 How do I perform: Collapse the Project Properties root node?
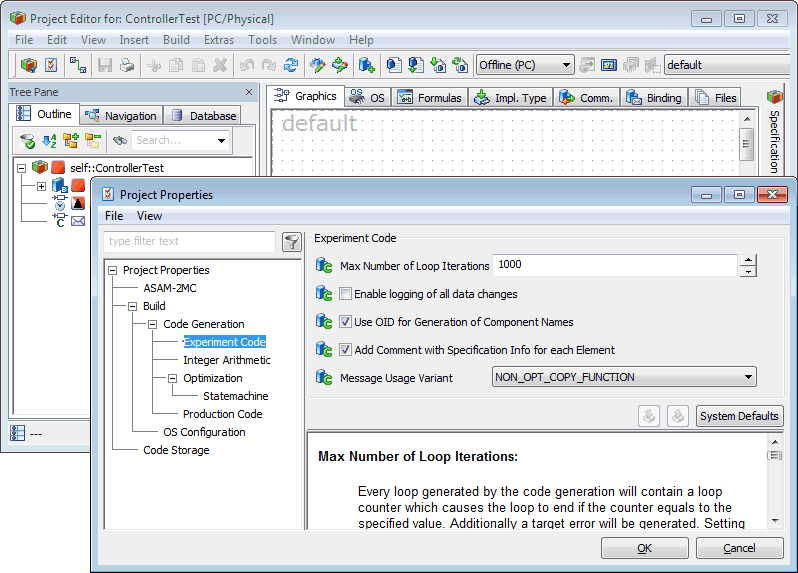click(x=112, y=270)
